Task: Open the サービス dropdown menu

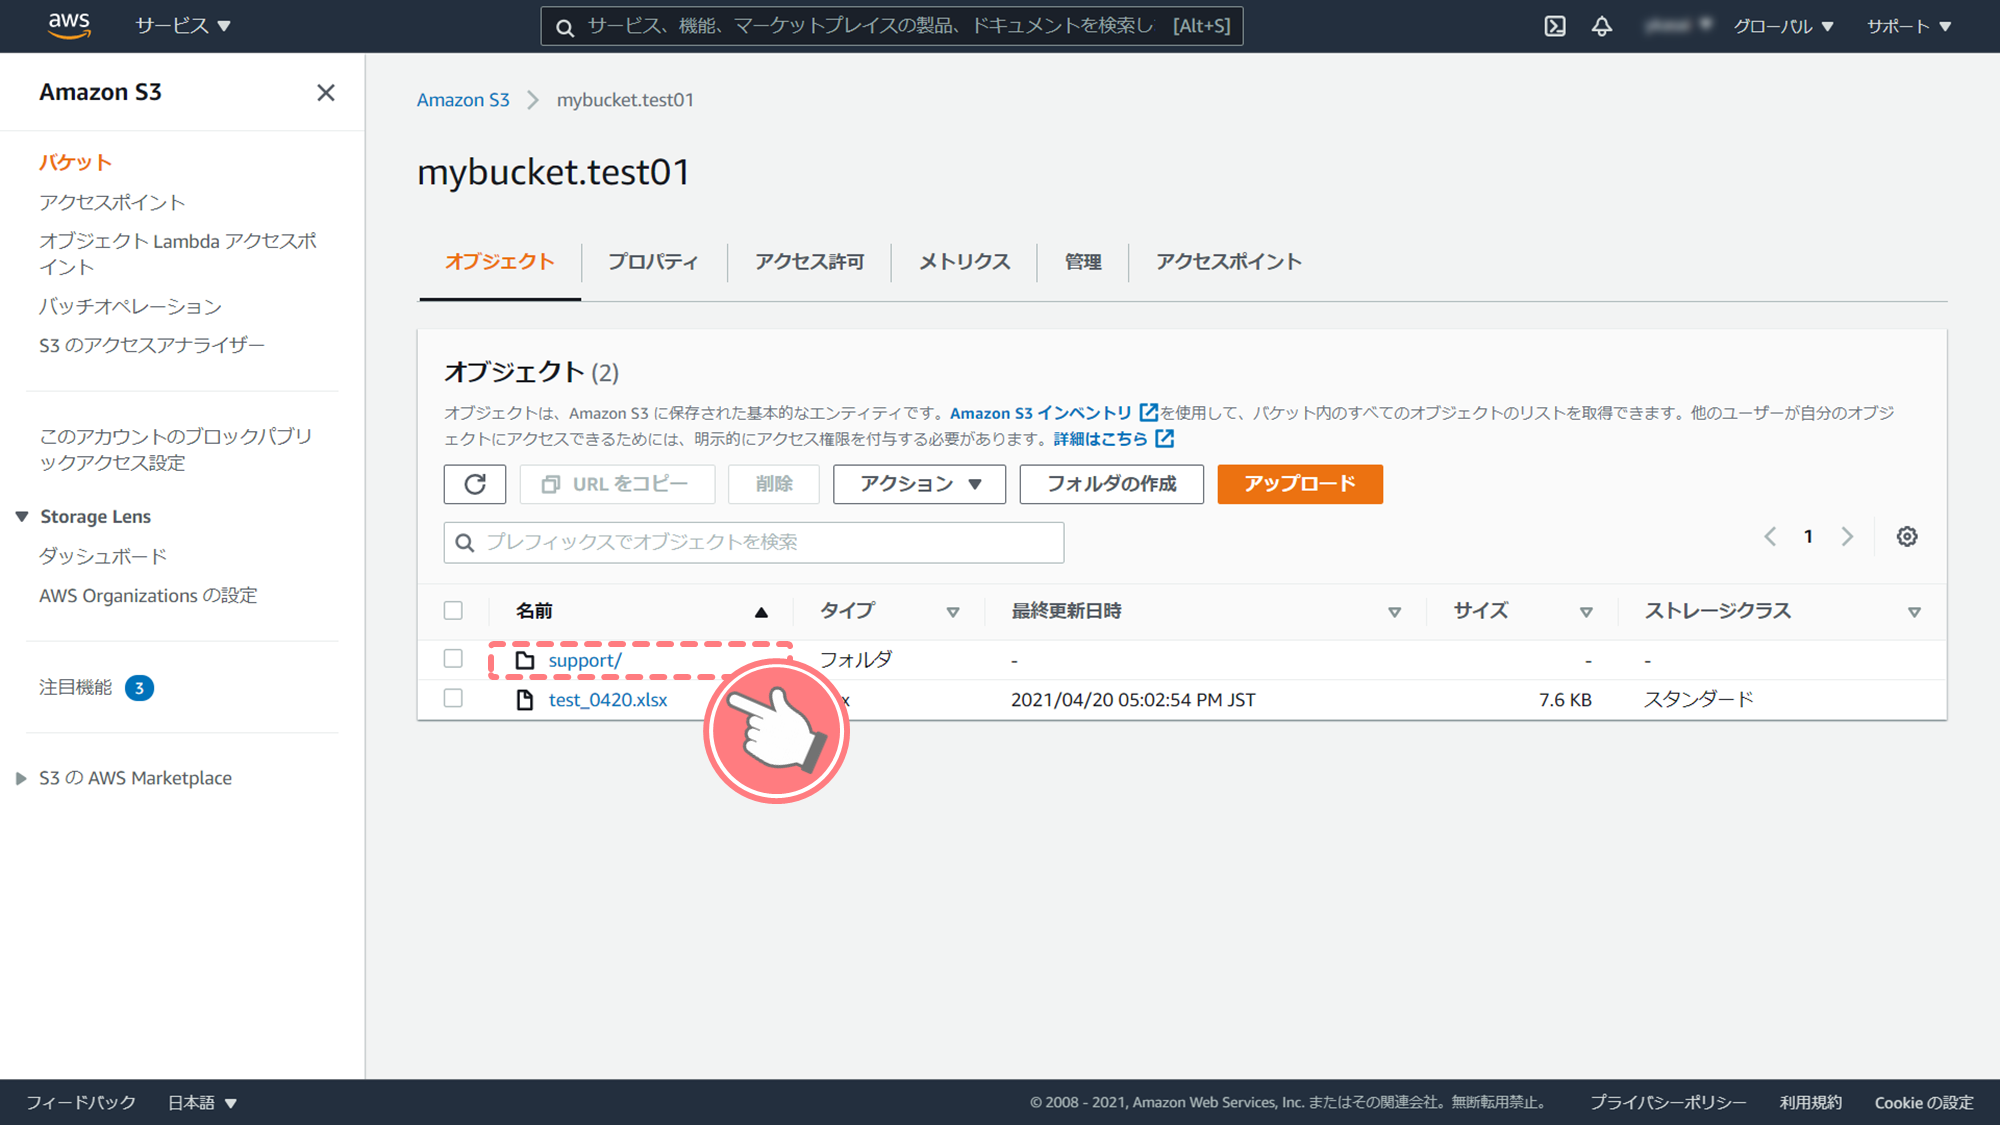Action: (x=183, y=26)
